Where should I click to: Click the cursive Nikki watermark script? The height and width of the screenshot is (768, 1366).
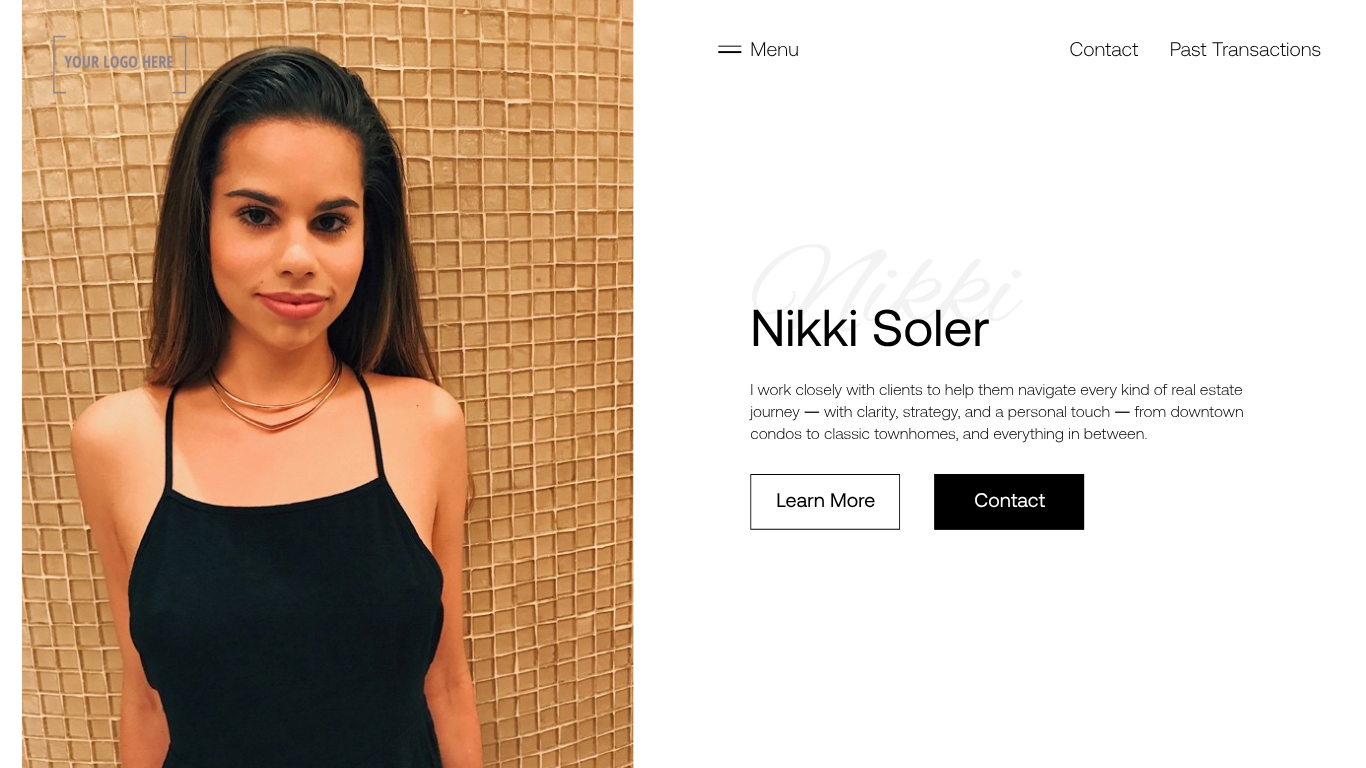[886, 284]
